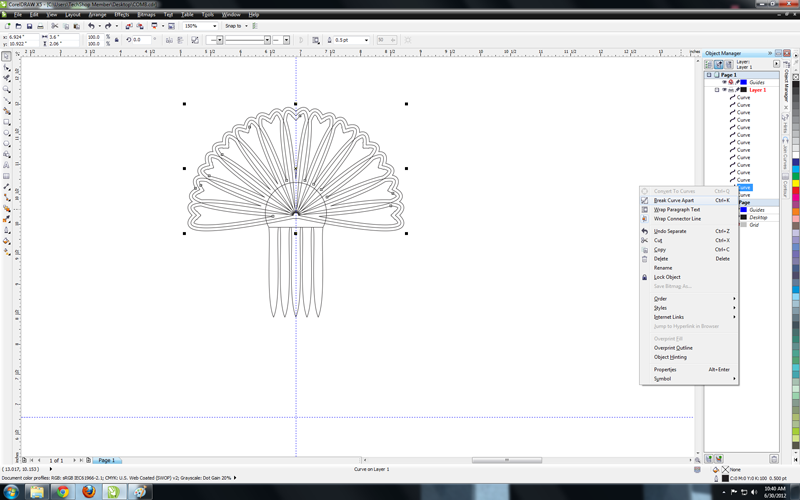Click the Import icon in standard toolbar
This screenshot has width=800, height=500.
[129, 26]
